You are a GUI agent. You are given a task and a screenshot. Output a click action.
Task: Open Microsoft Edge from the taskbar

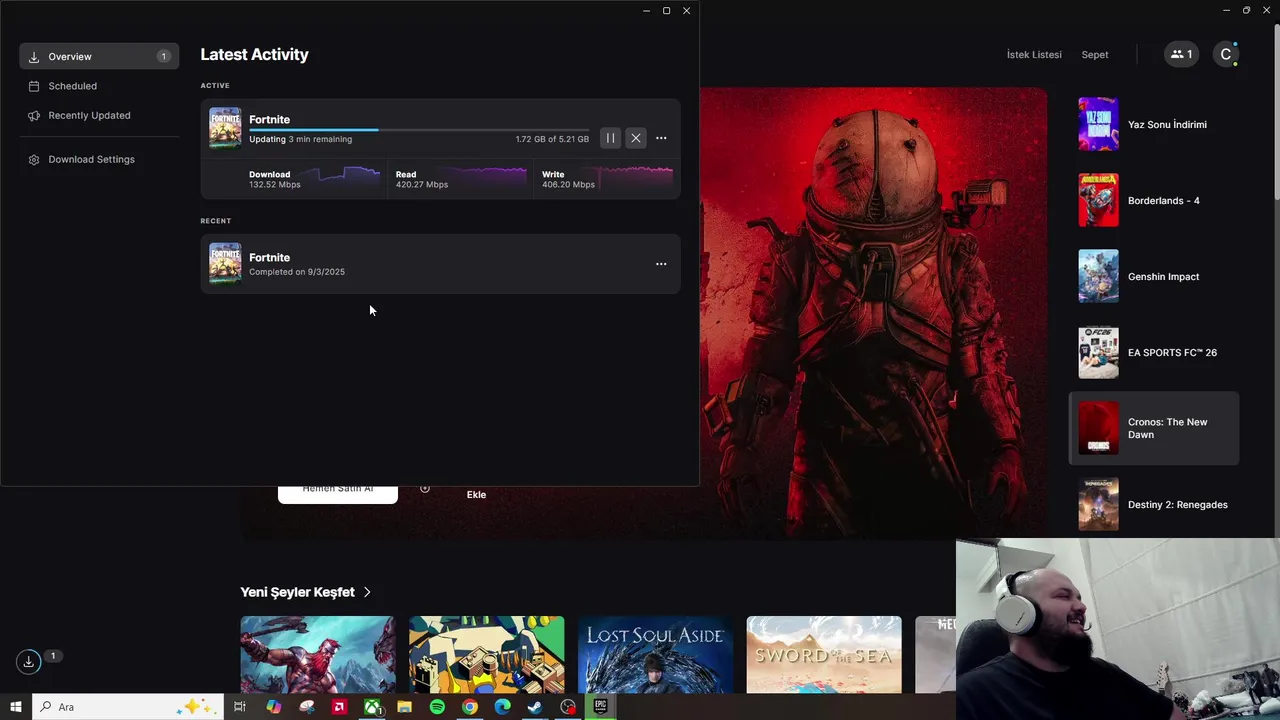coord(503,707)
